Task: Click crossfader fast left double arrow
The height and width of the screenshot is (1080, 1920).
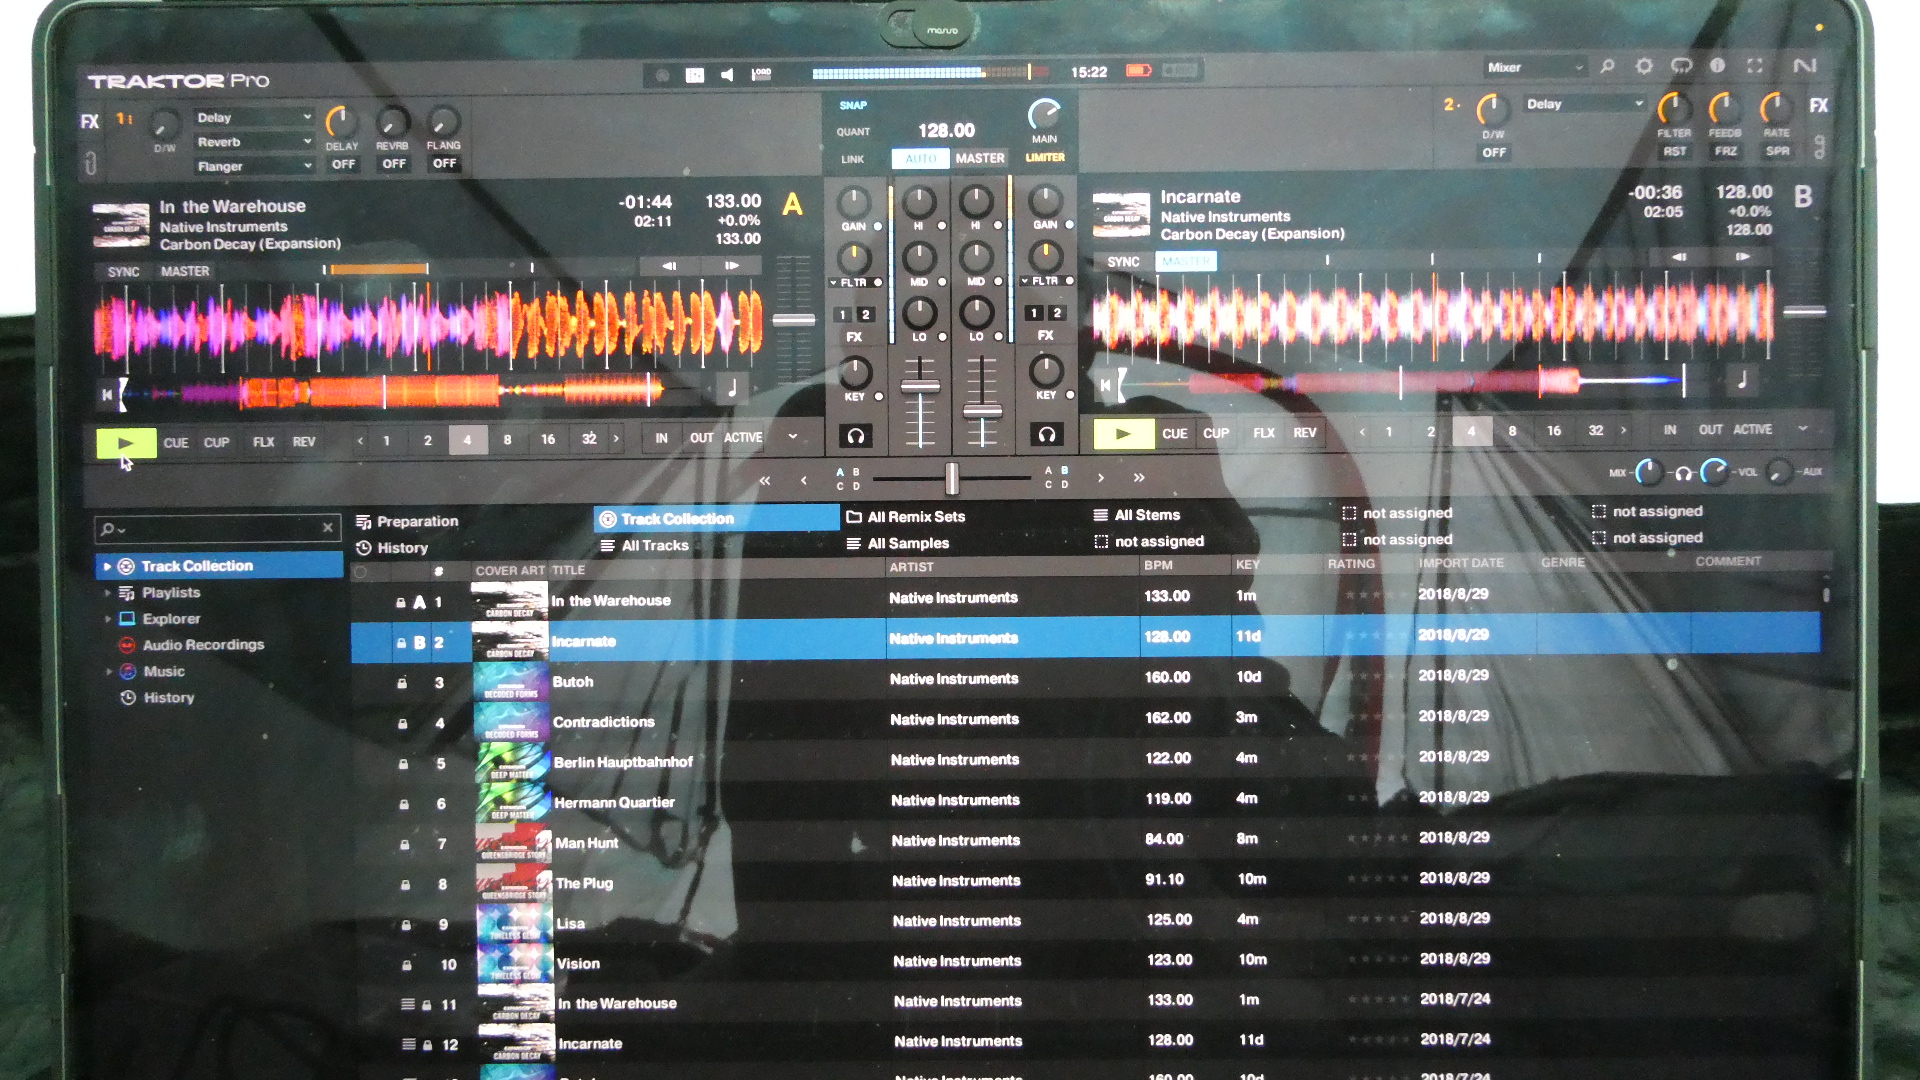Action: [x=765, y=481]
